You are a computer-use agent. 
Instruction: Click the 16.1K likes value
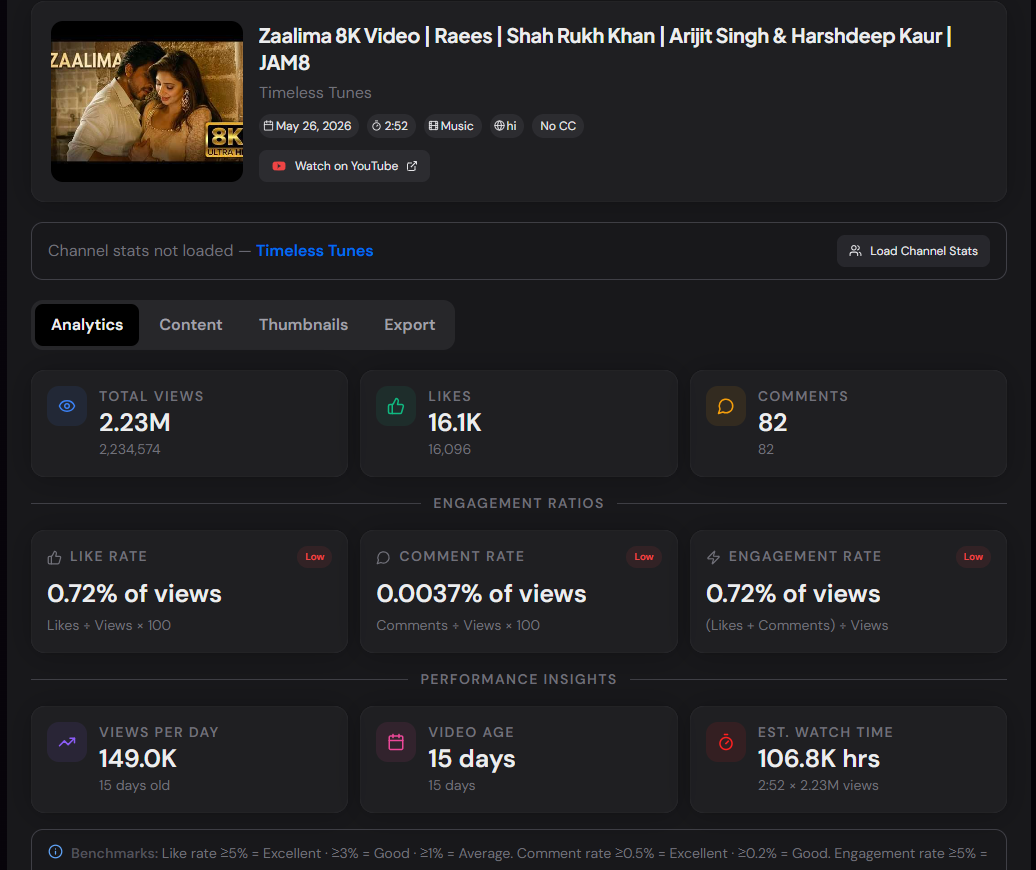[x=455, y=423]
